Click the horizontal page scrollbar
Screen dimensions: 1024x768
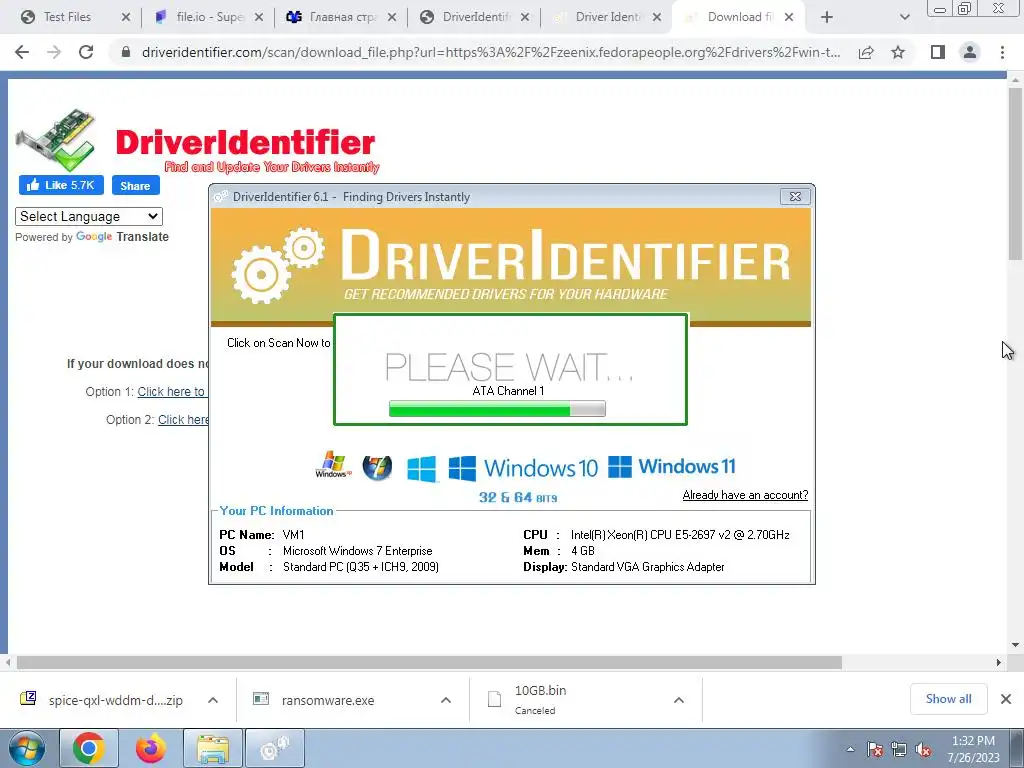tap(429, 662)
